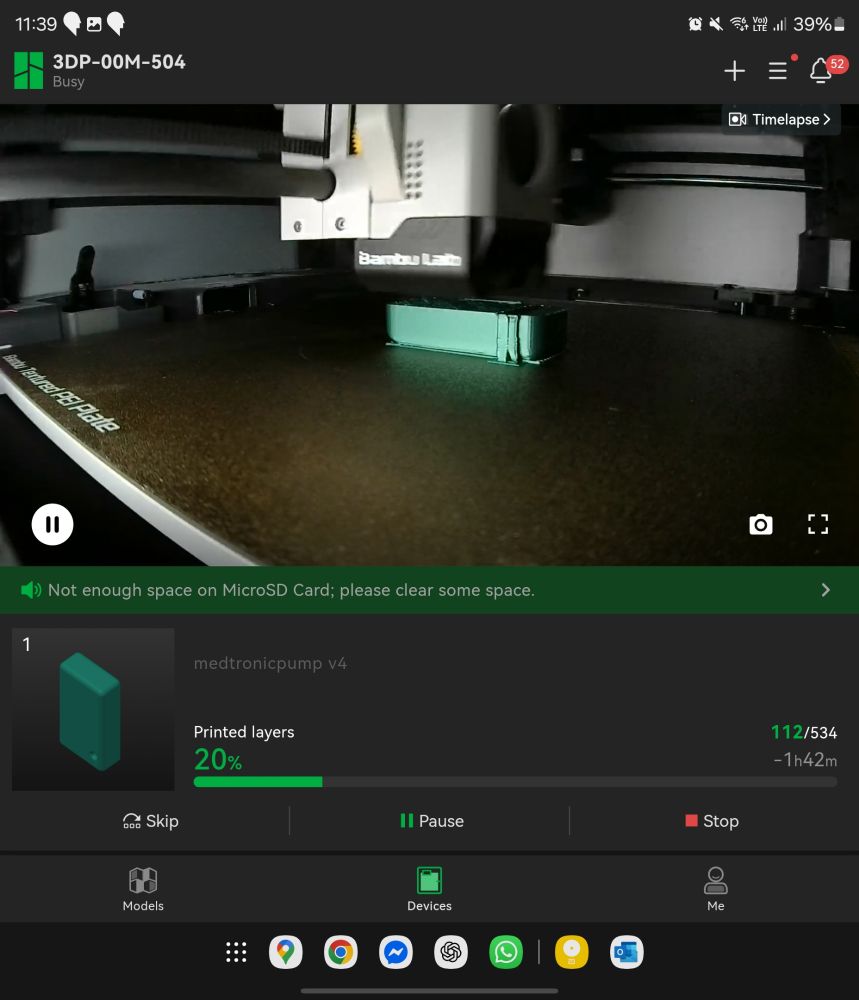The height and width of the screenshot is (1000, 859).
Task: Tap the remaining time -1h42m
Action: pyautogui.click(x=805, y=760)
